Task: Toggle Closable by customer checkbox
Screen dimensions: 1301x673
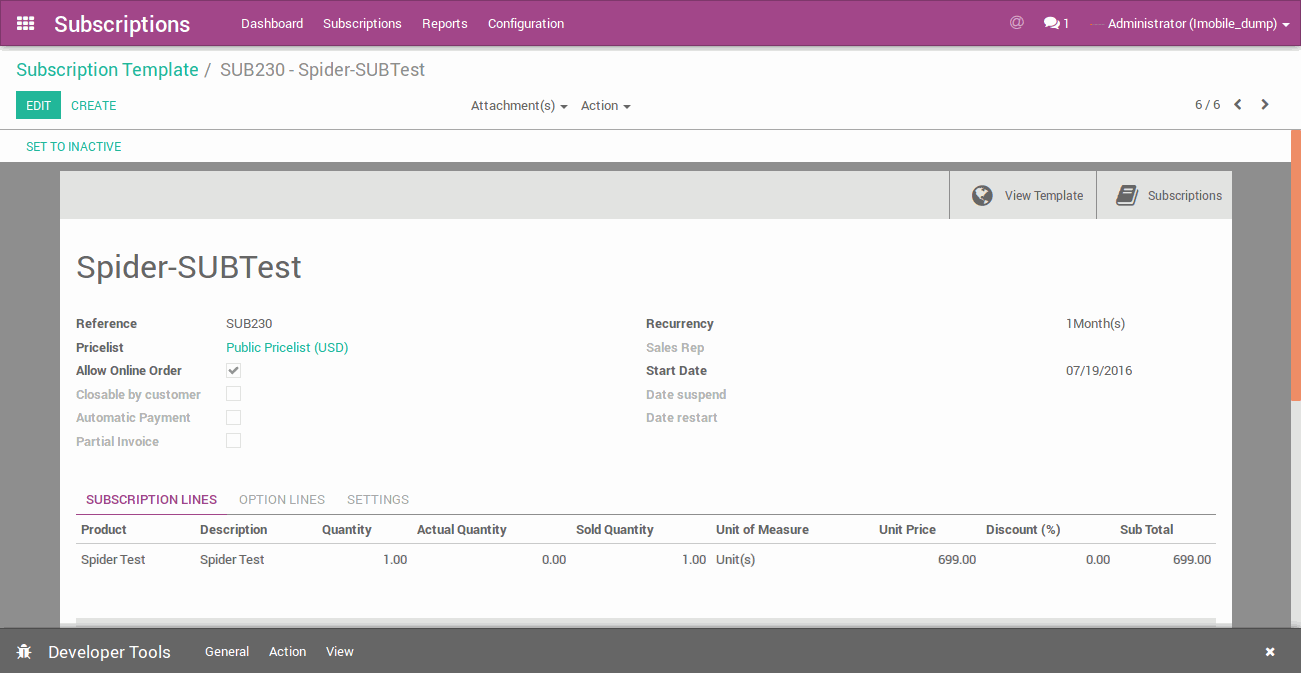Action: 233,394
